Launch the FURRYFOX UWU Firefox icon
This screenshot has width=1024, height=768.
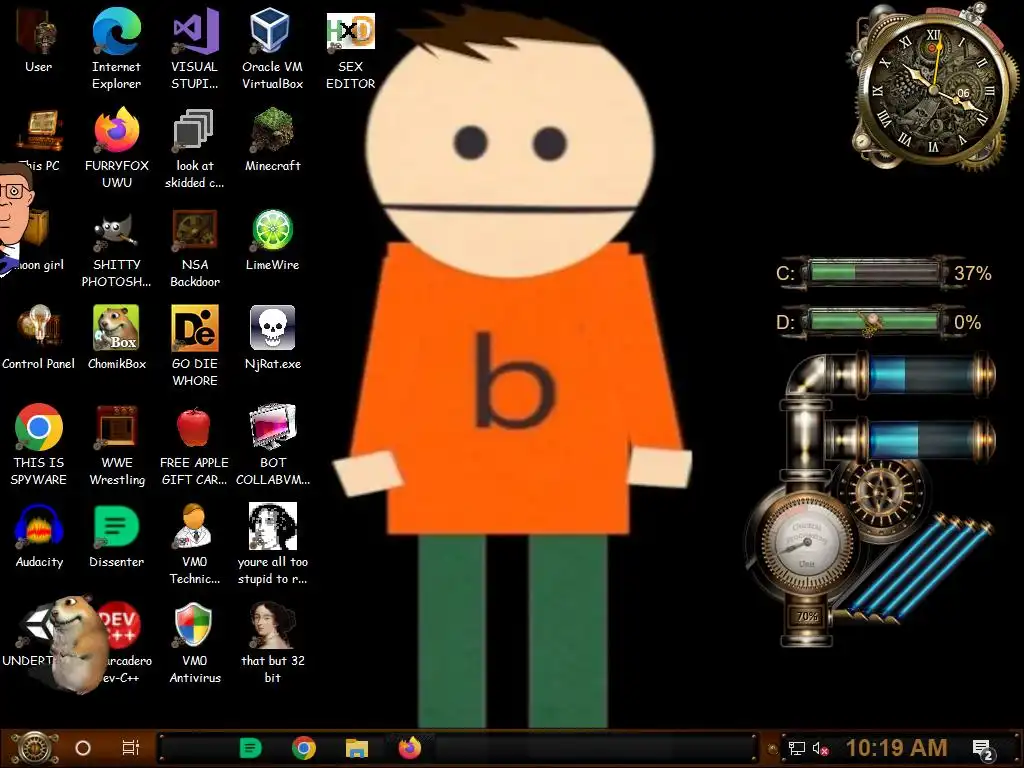tap(117, 148)
